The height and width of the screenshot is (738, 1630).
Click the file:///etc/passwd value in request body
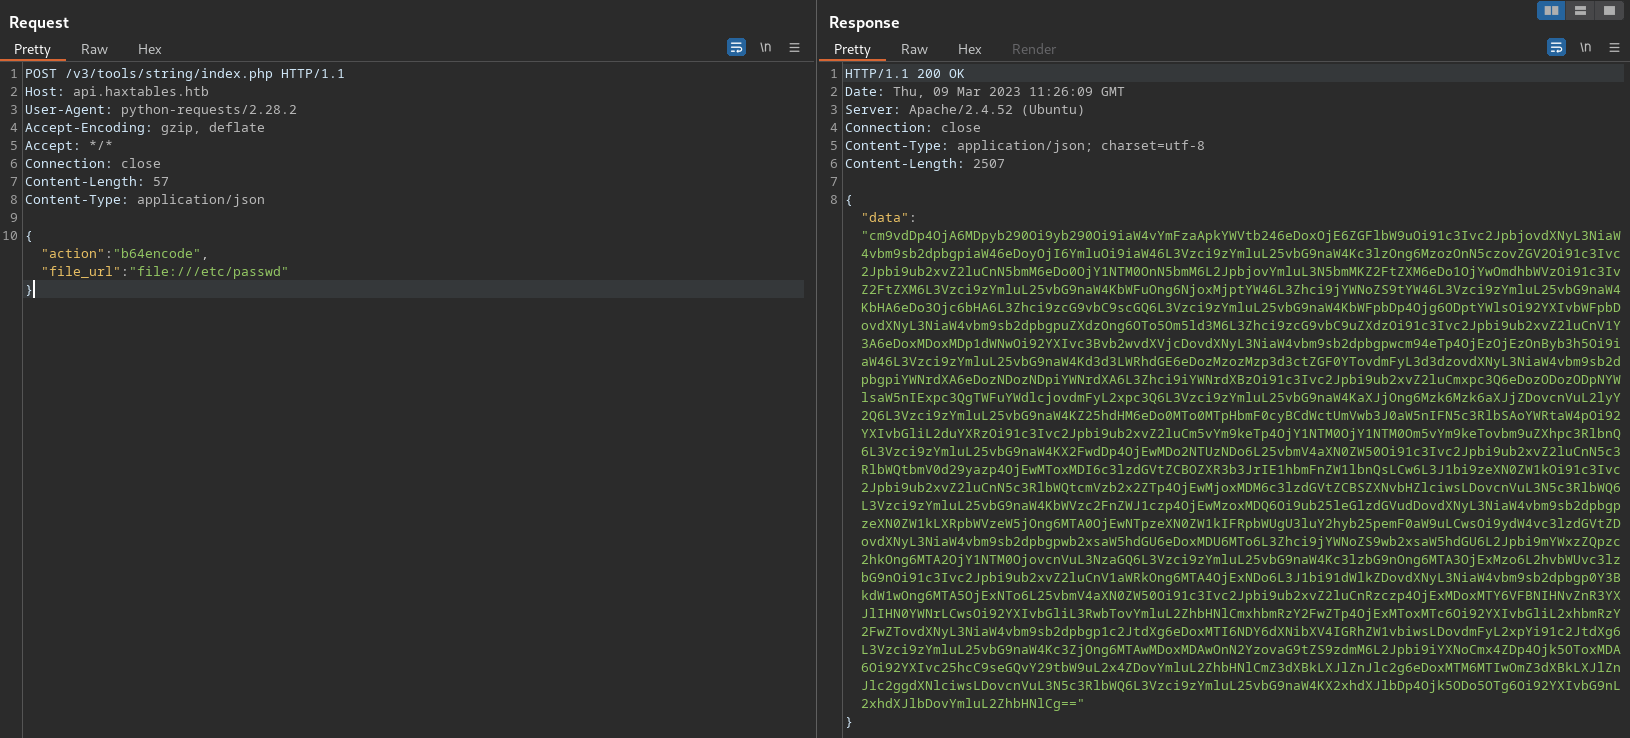[209, 272]
